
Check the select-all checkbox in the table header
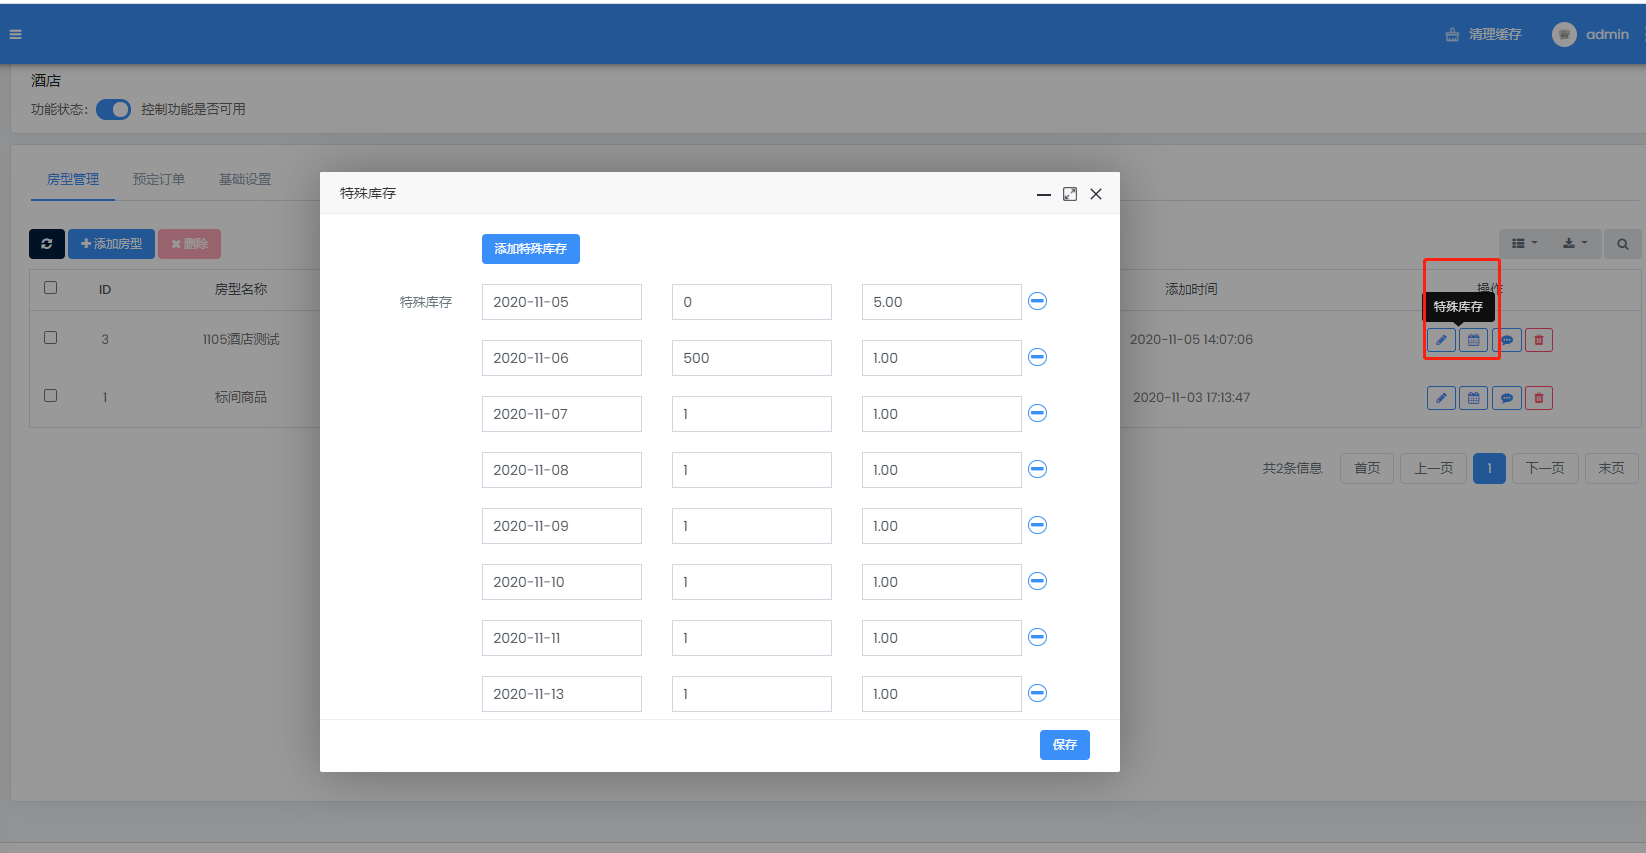pyautogui.click(x=51, y=288)
